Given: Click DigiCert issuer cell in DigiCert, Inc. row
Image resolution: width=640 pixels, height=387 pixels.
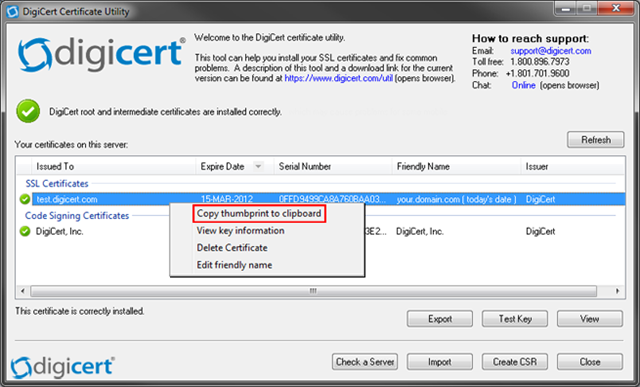Looking at the screenshot, I should (x=540, y=231).
